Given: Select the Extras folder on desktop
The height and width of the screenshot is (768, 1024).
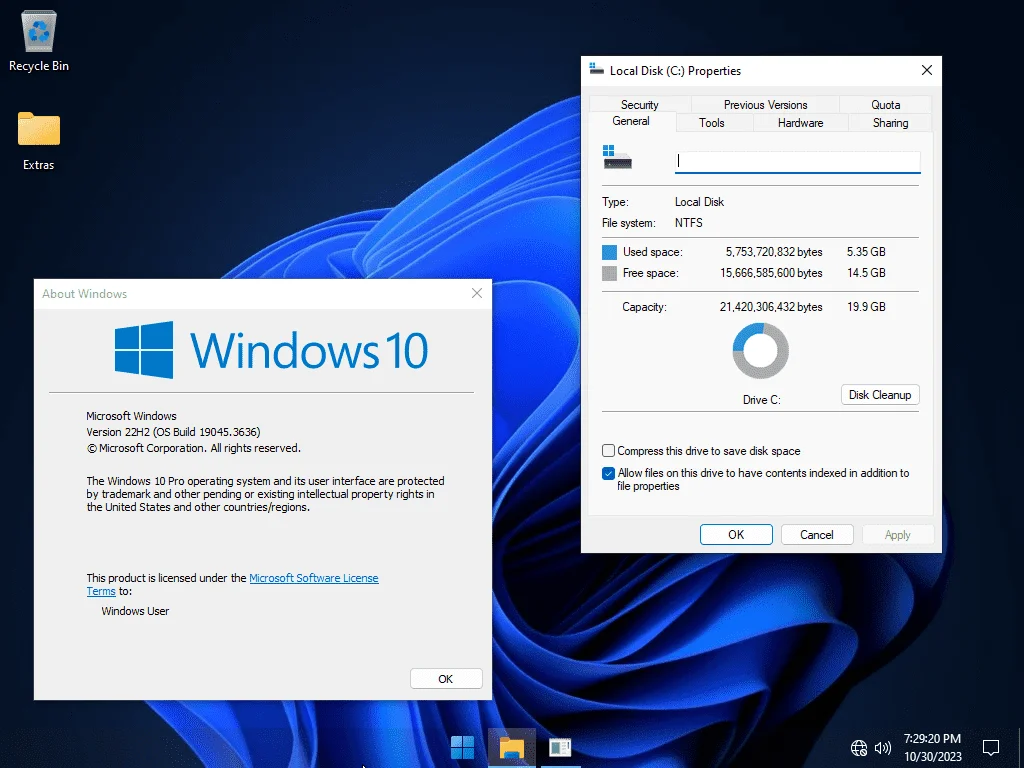Looking at the screenshot, I should [39, 140].
